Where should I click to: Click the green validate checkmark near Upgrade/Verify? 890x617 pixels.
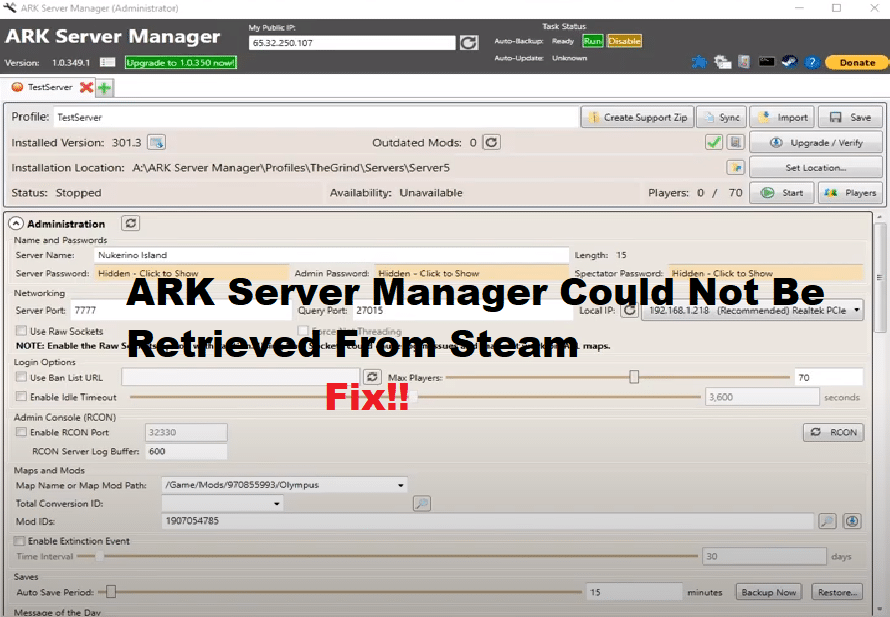point(713,142)
